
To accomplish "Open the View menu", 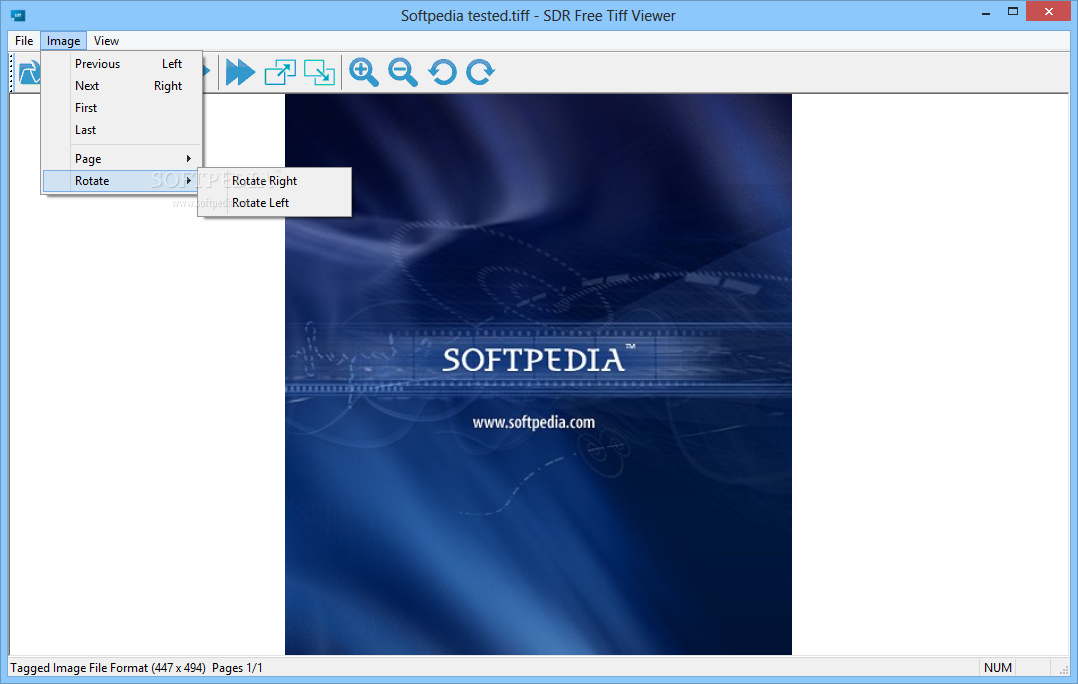I will [x=107, y=41].
